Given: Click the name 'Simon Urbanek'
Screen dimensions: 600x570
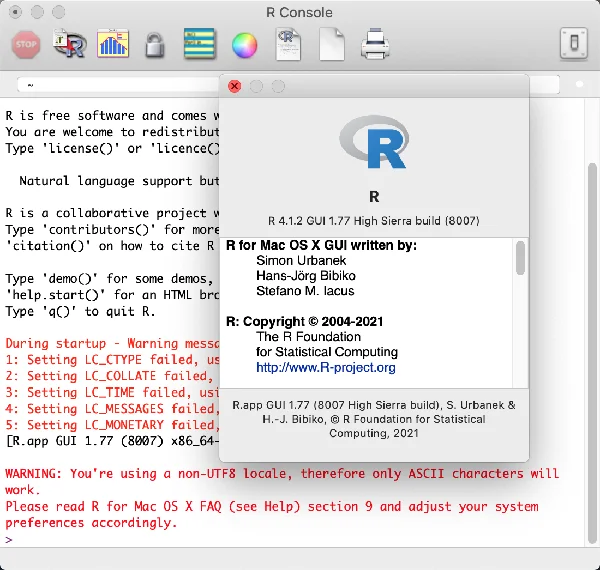Looking at the screenshot, I should pos(301,261).
